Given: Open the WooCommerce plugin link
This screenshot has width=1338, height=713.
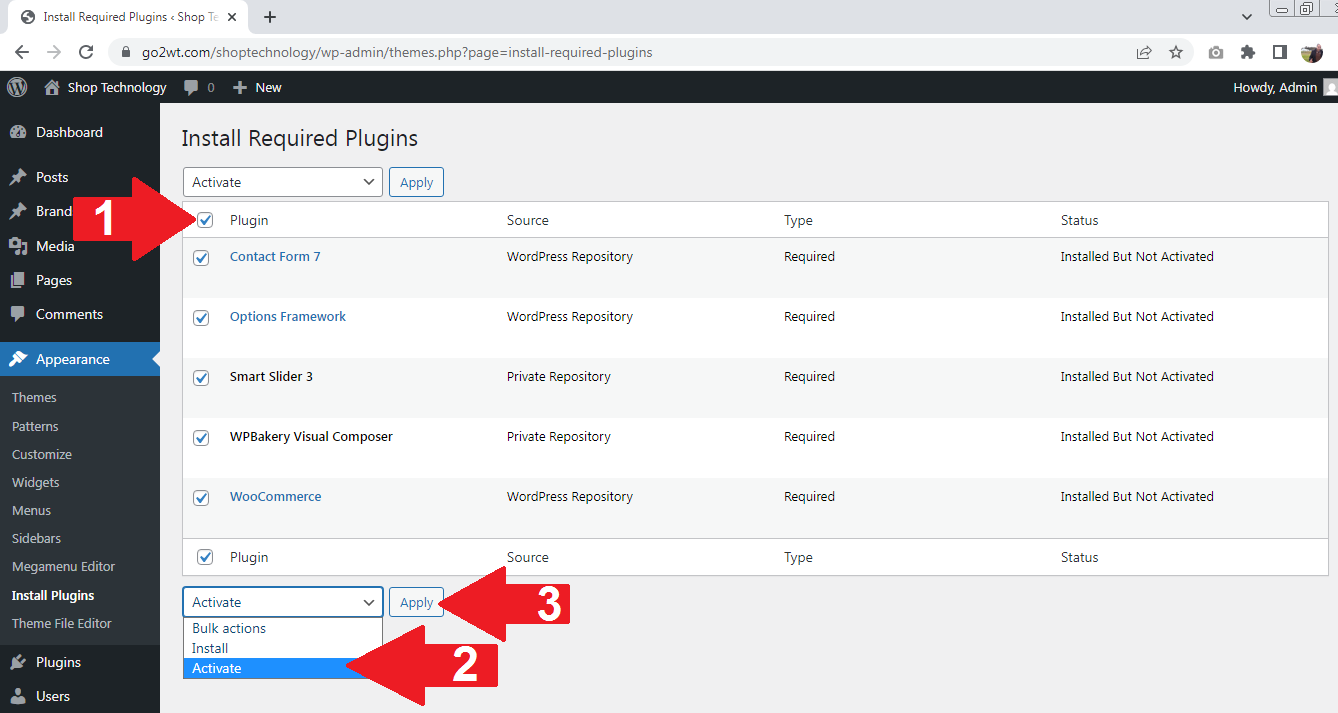Looking at the screenshot, I should (x=276, y=496).
